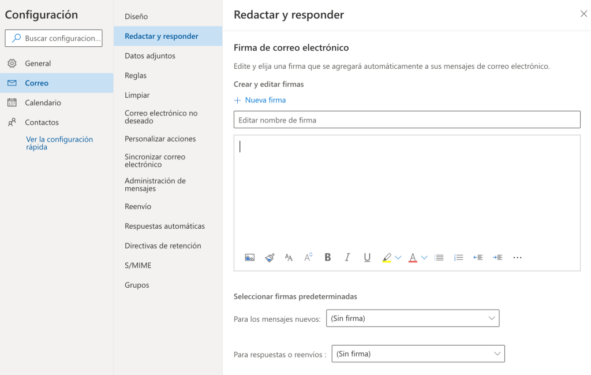The image size is (591, 375).
Task: Click the General gear icon
Action: point(12,63)
